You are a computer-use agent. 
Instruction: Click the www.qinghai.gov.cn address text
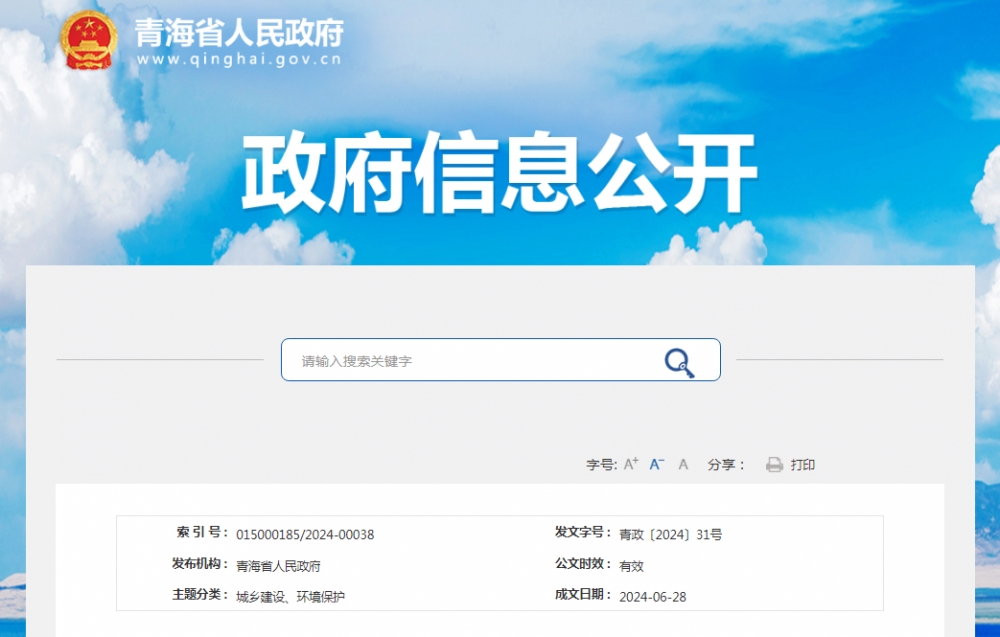pos(239,59)
